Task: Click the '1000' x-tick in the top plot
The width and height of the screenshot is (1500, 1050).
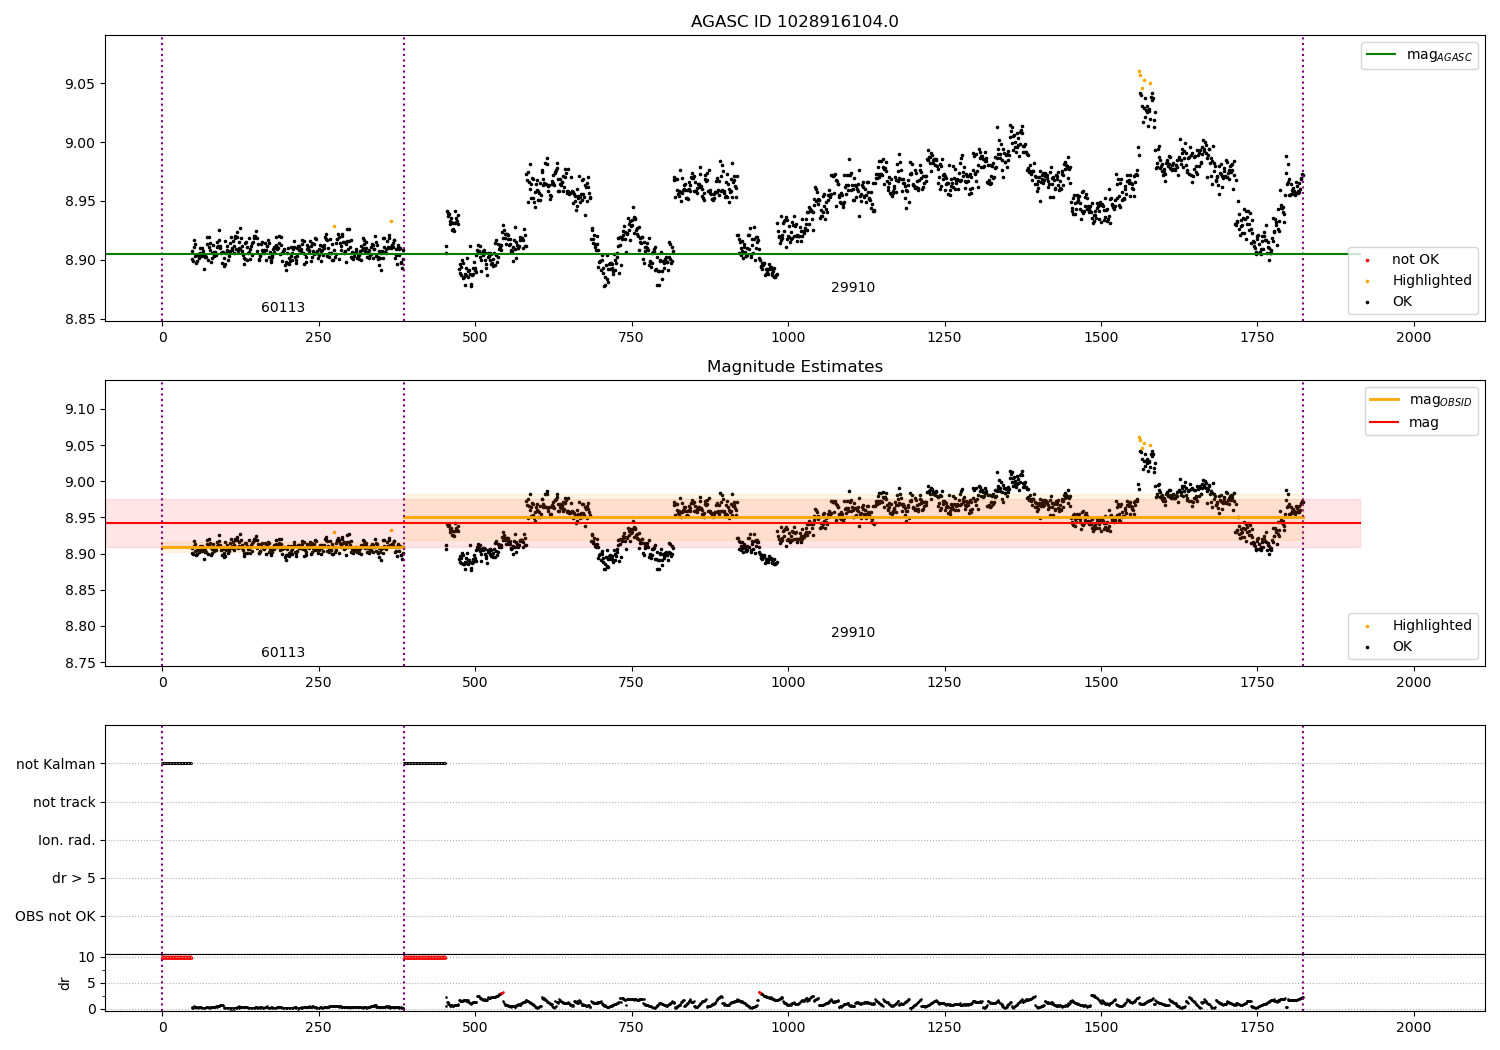Action: 788,337
